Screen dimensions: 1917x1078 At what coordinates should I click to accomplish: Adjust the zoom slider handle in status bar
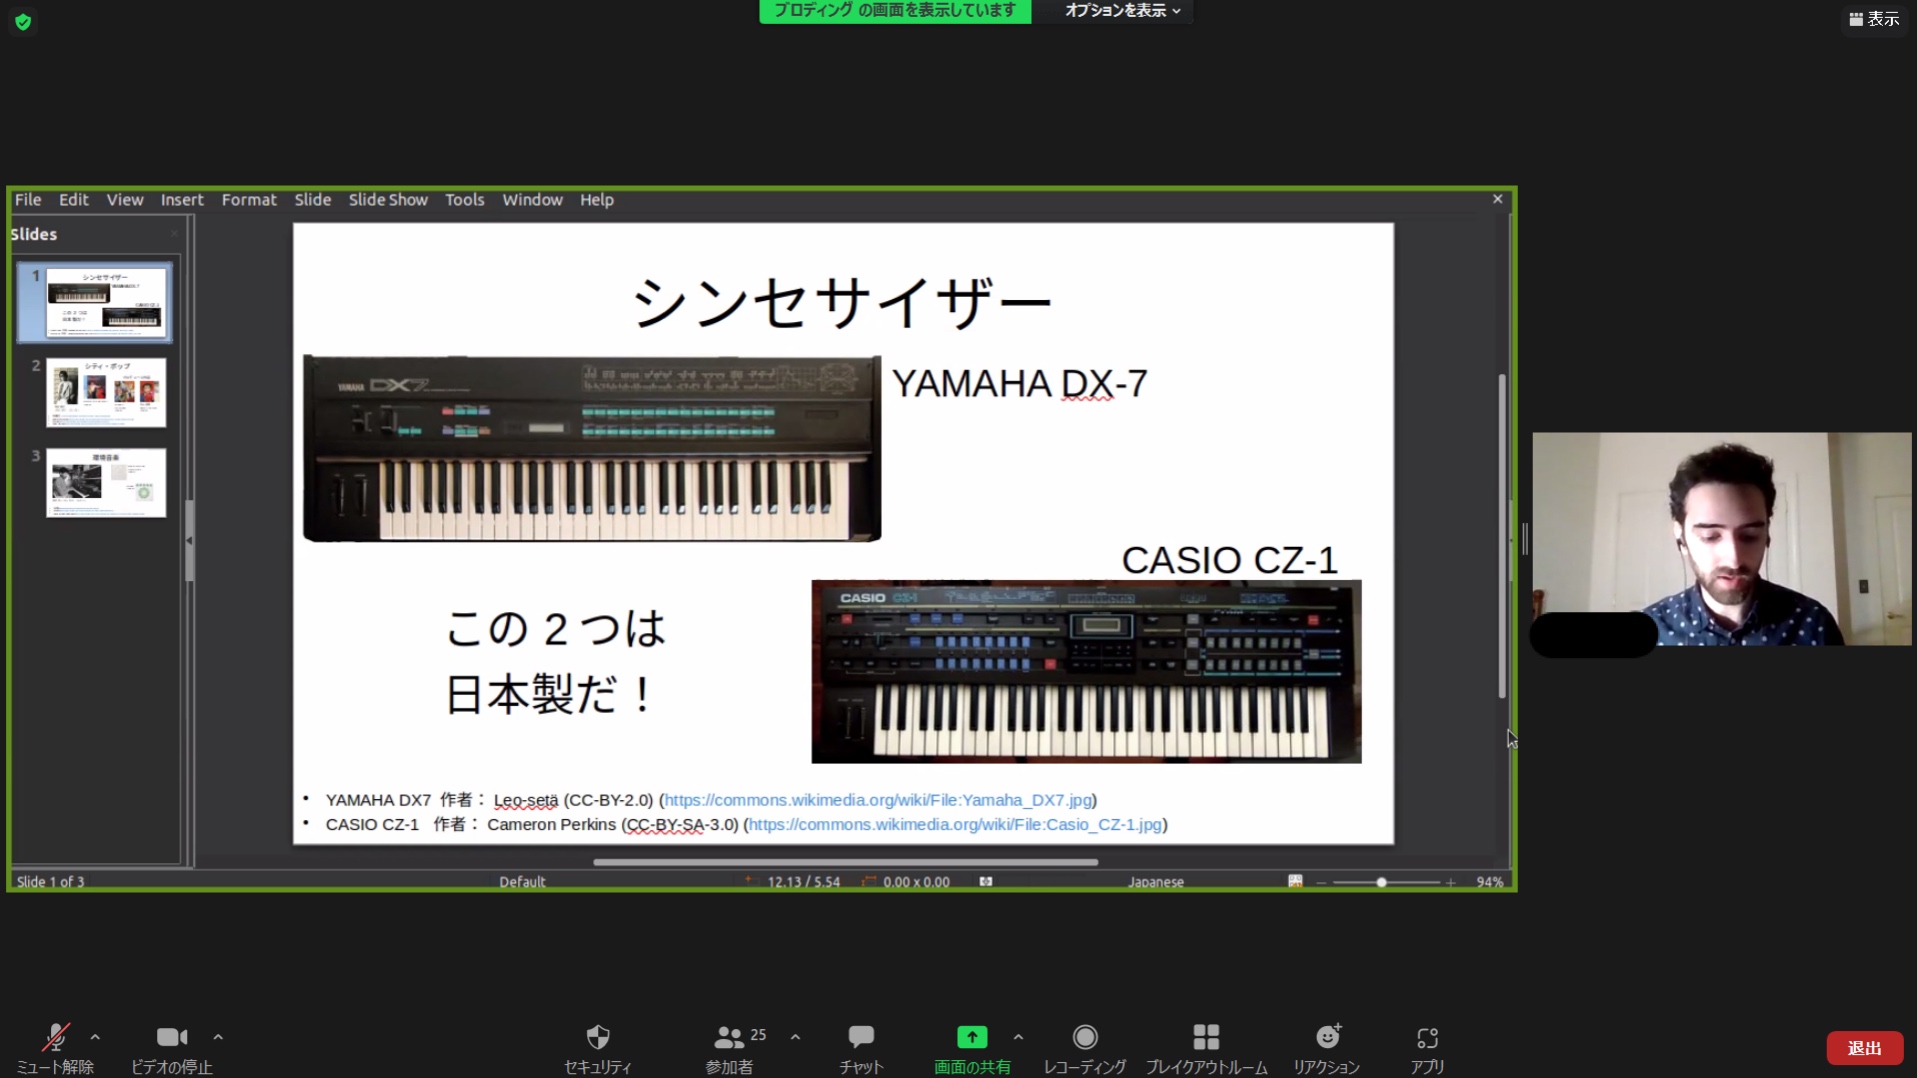(x=1381, y=882)
